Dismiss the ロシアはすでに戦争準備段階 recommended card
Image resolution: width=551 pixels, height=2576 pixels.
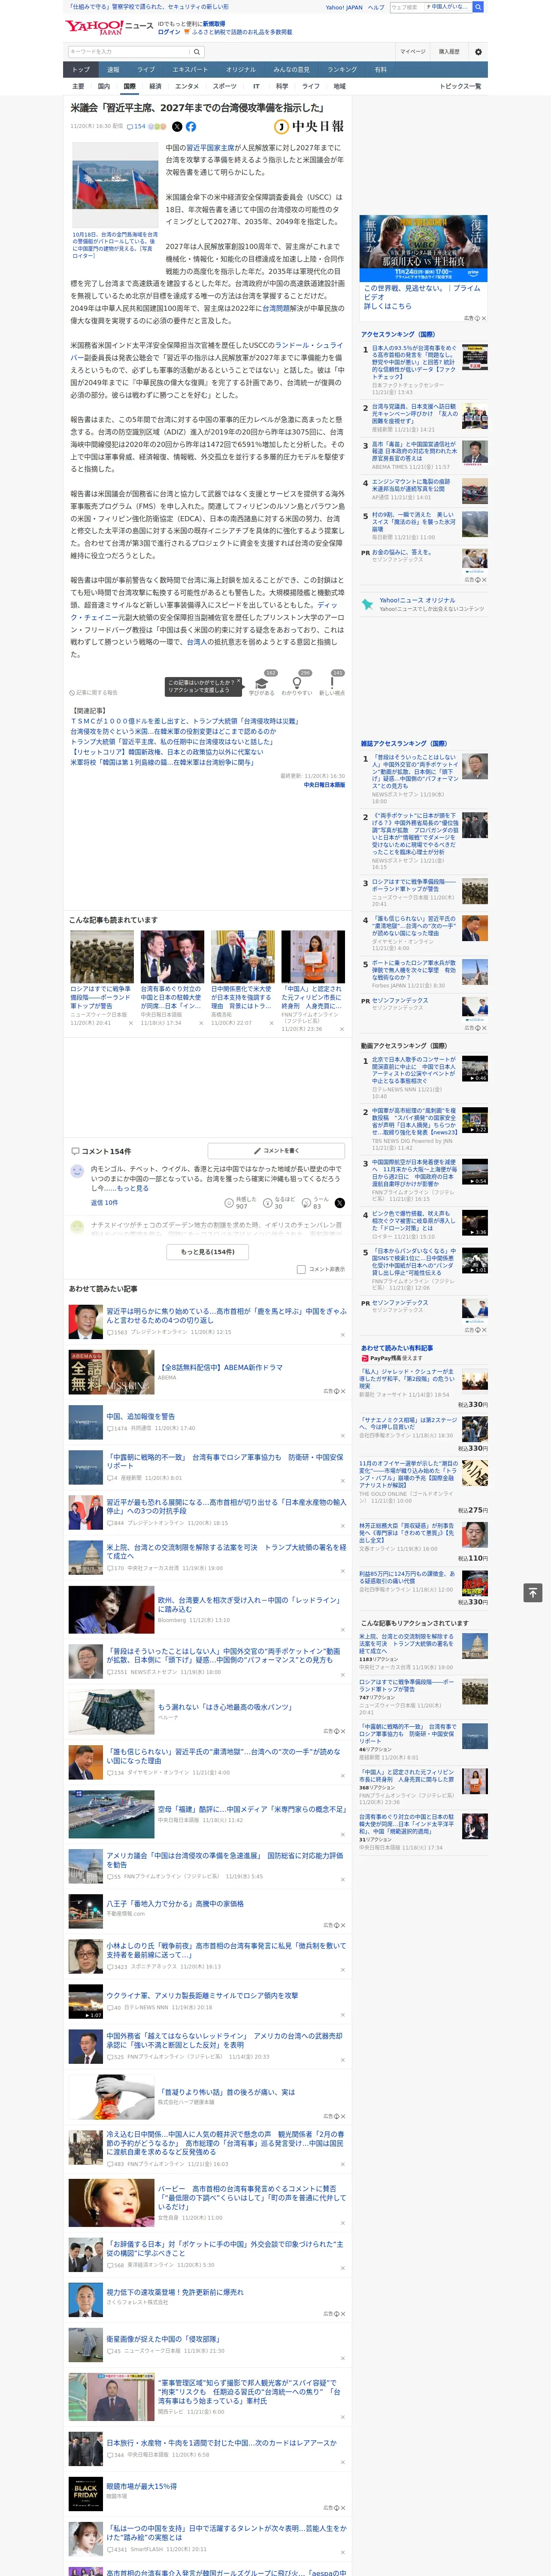[131, 1023]
